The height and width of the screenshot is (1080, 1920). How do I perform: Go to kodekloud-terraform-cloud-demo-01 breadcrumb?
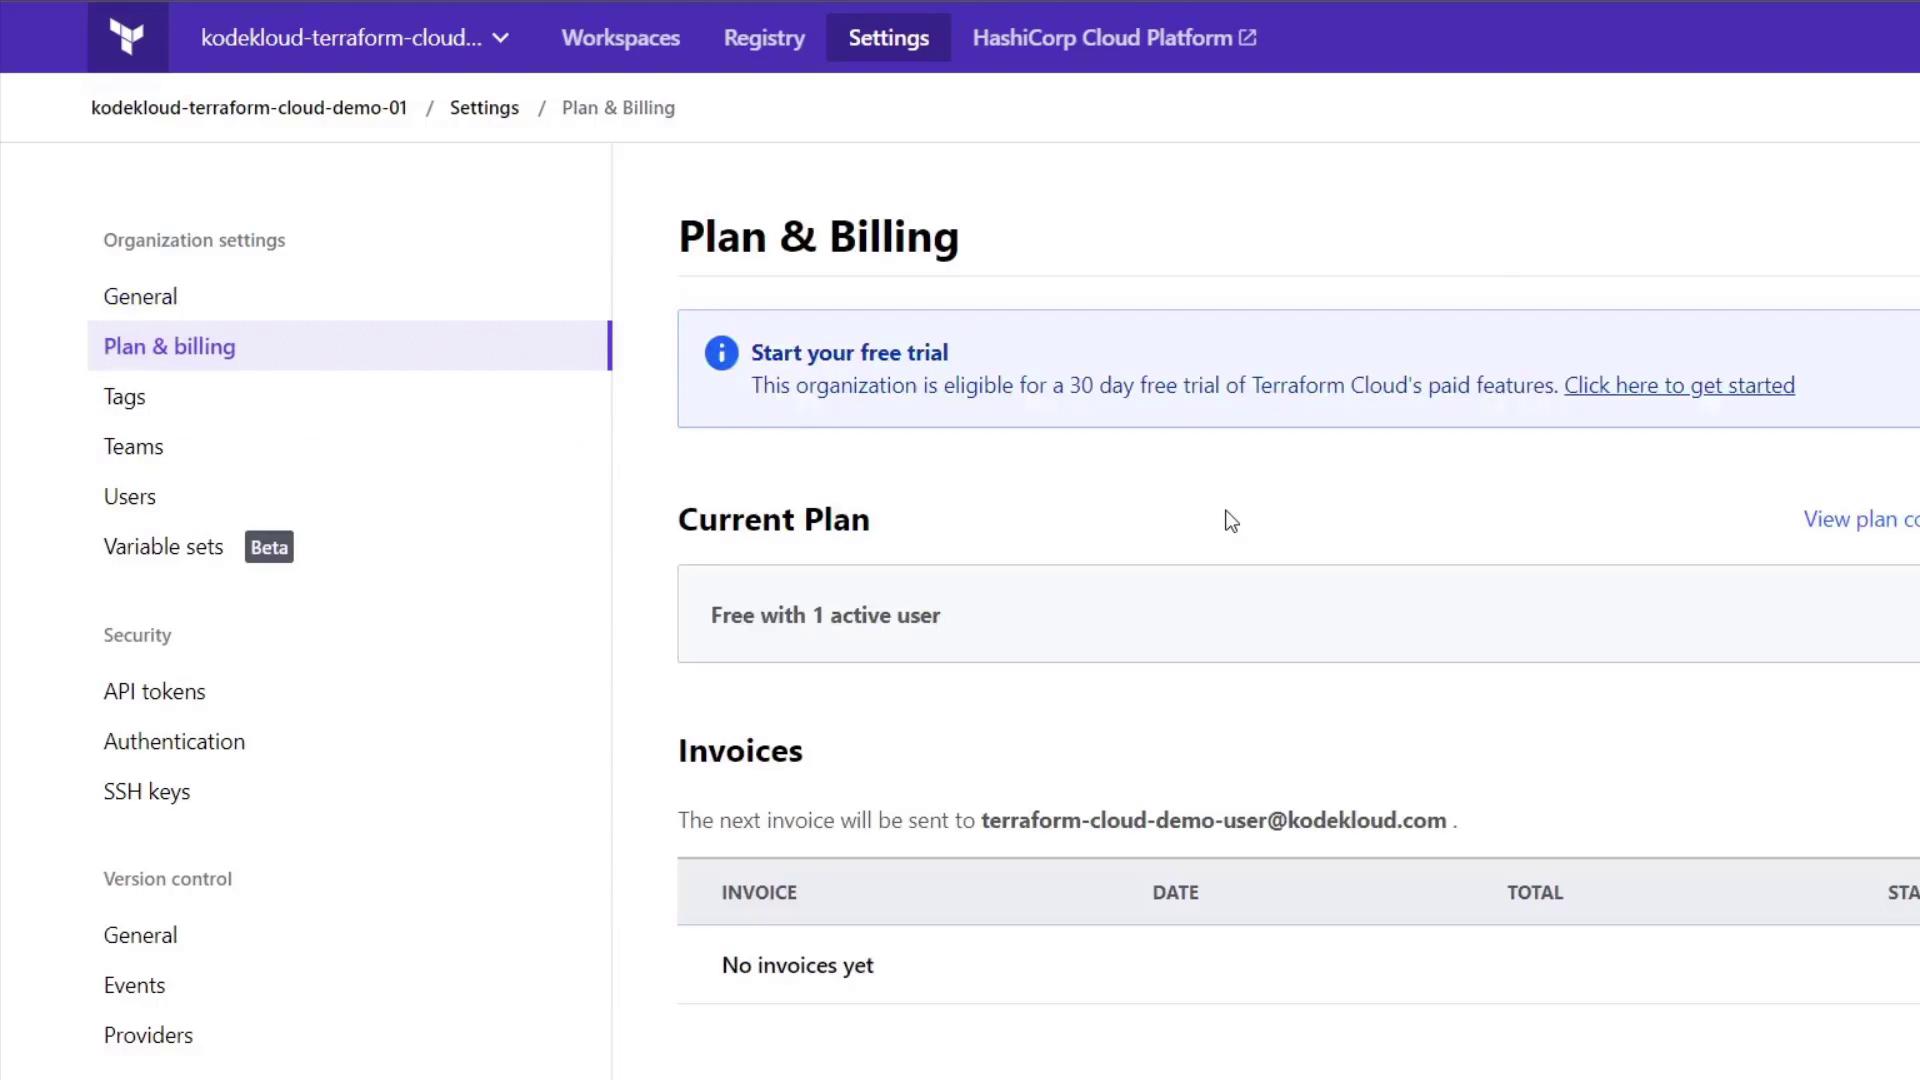point(249,108)
